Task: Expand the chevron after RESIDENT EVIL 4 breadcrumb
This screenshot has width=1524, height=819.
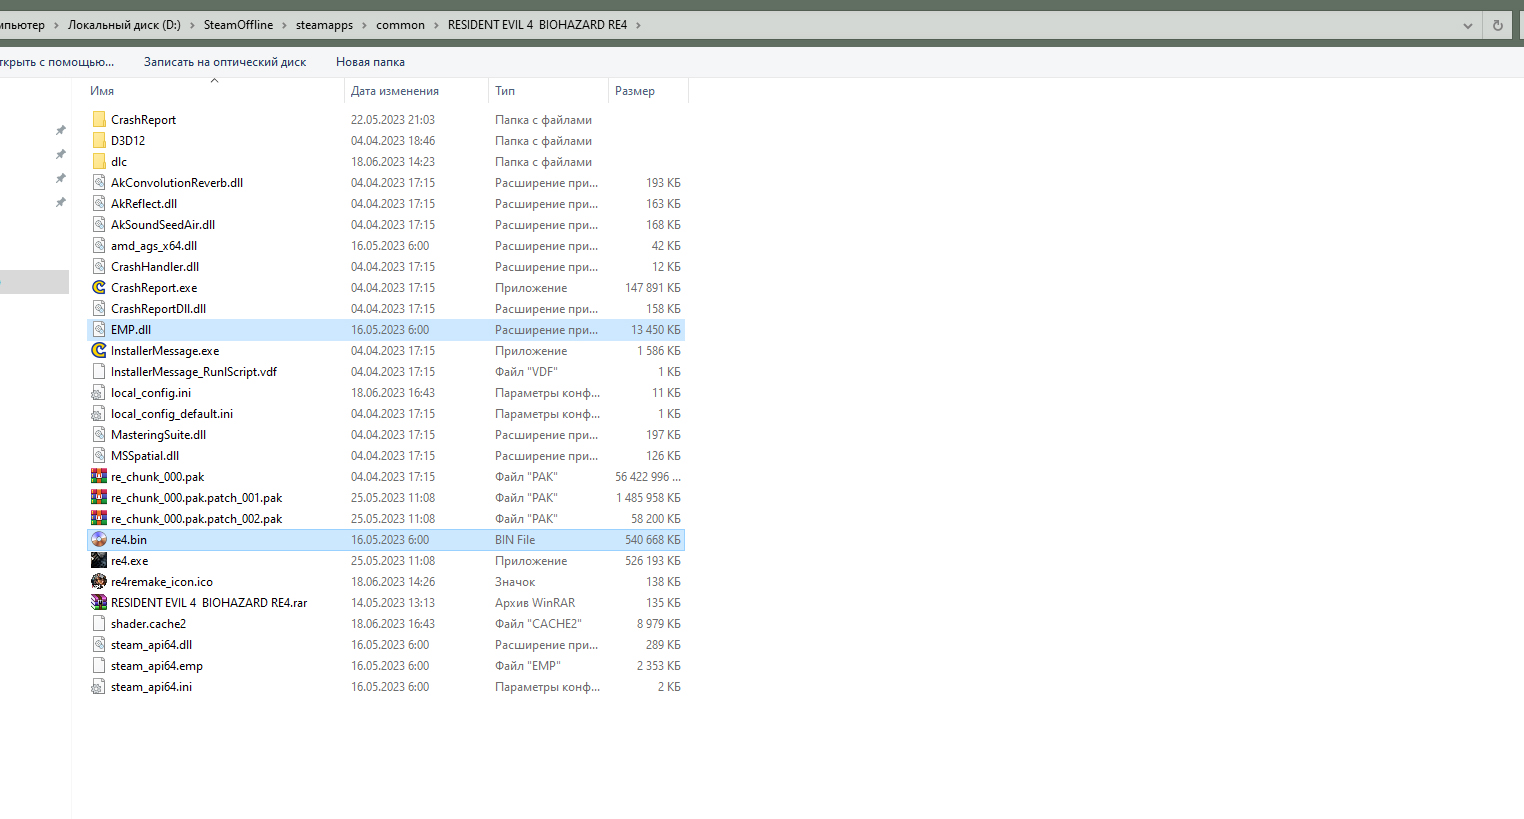Action: (638, 25)
